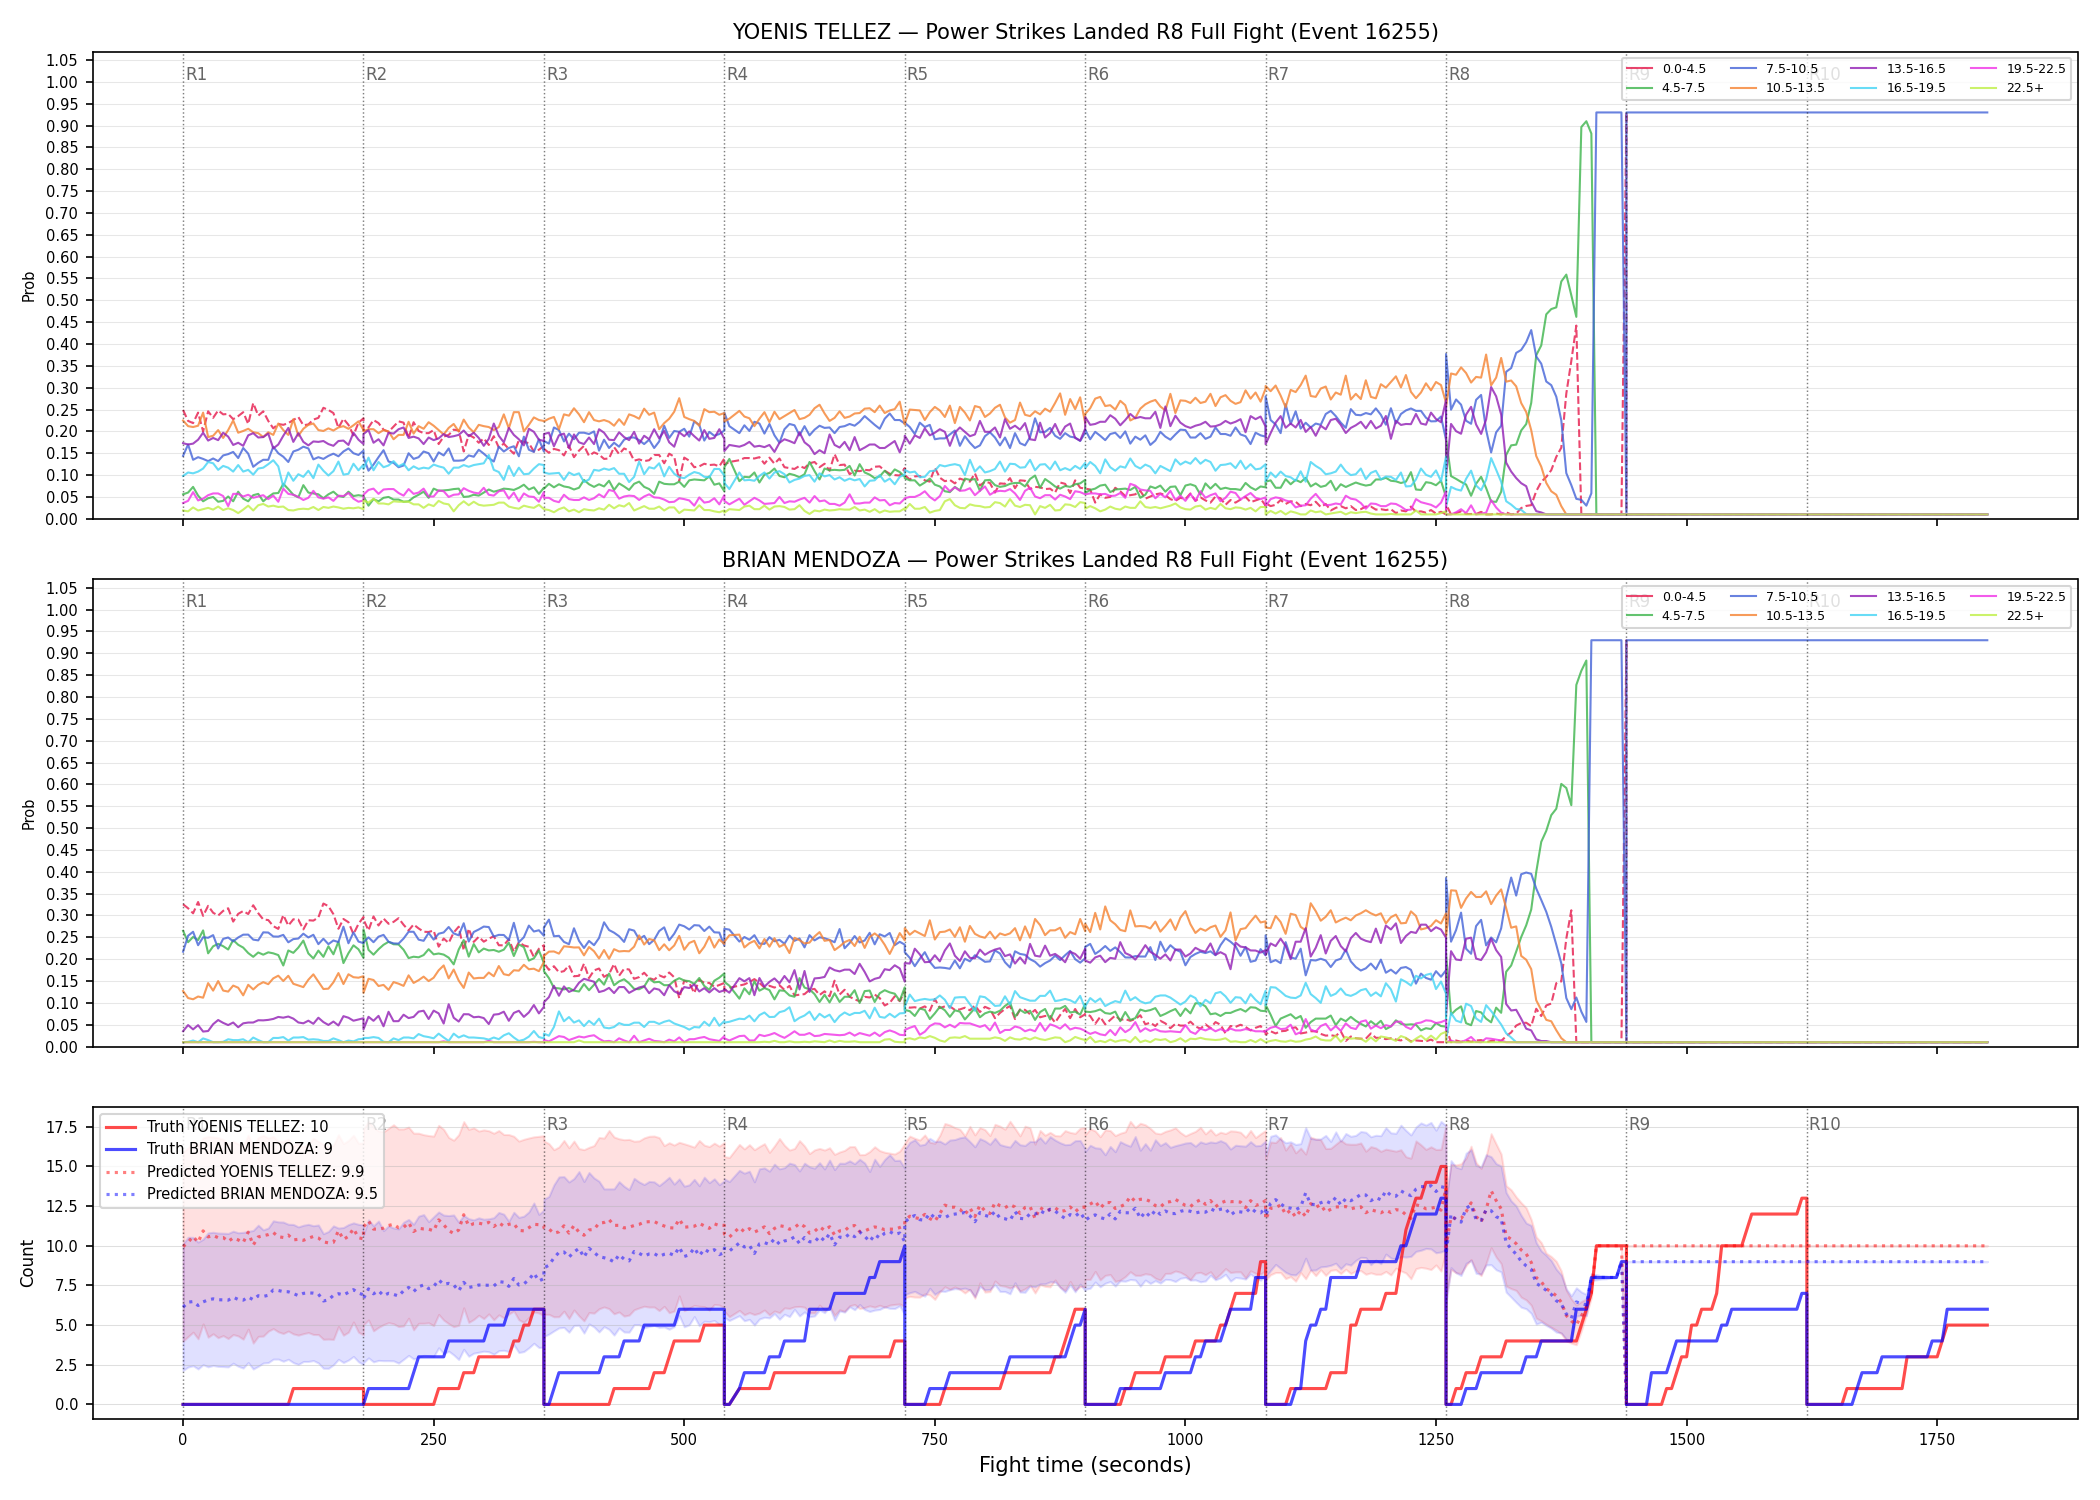Click R3 round label in Mendoza chart
Image resolution: width=2100 pixels, height=1500 pixels.
(x=557, y=601)
